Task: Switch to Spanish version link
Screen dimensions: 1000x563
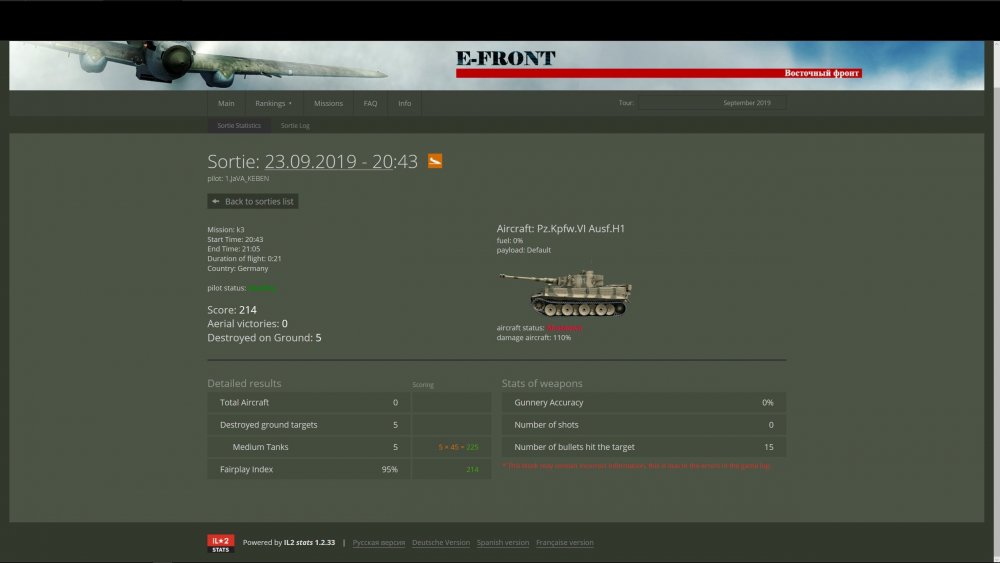Action: coord(503,543)
